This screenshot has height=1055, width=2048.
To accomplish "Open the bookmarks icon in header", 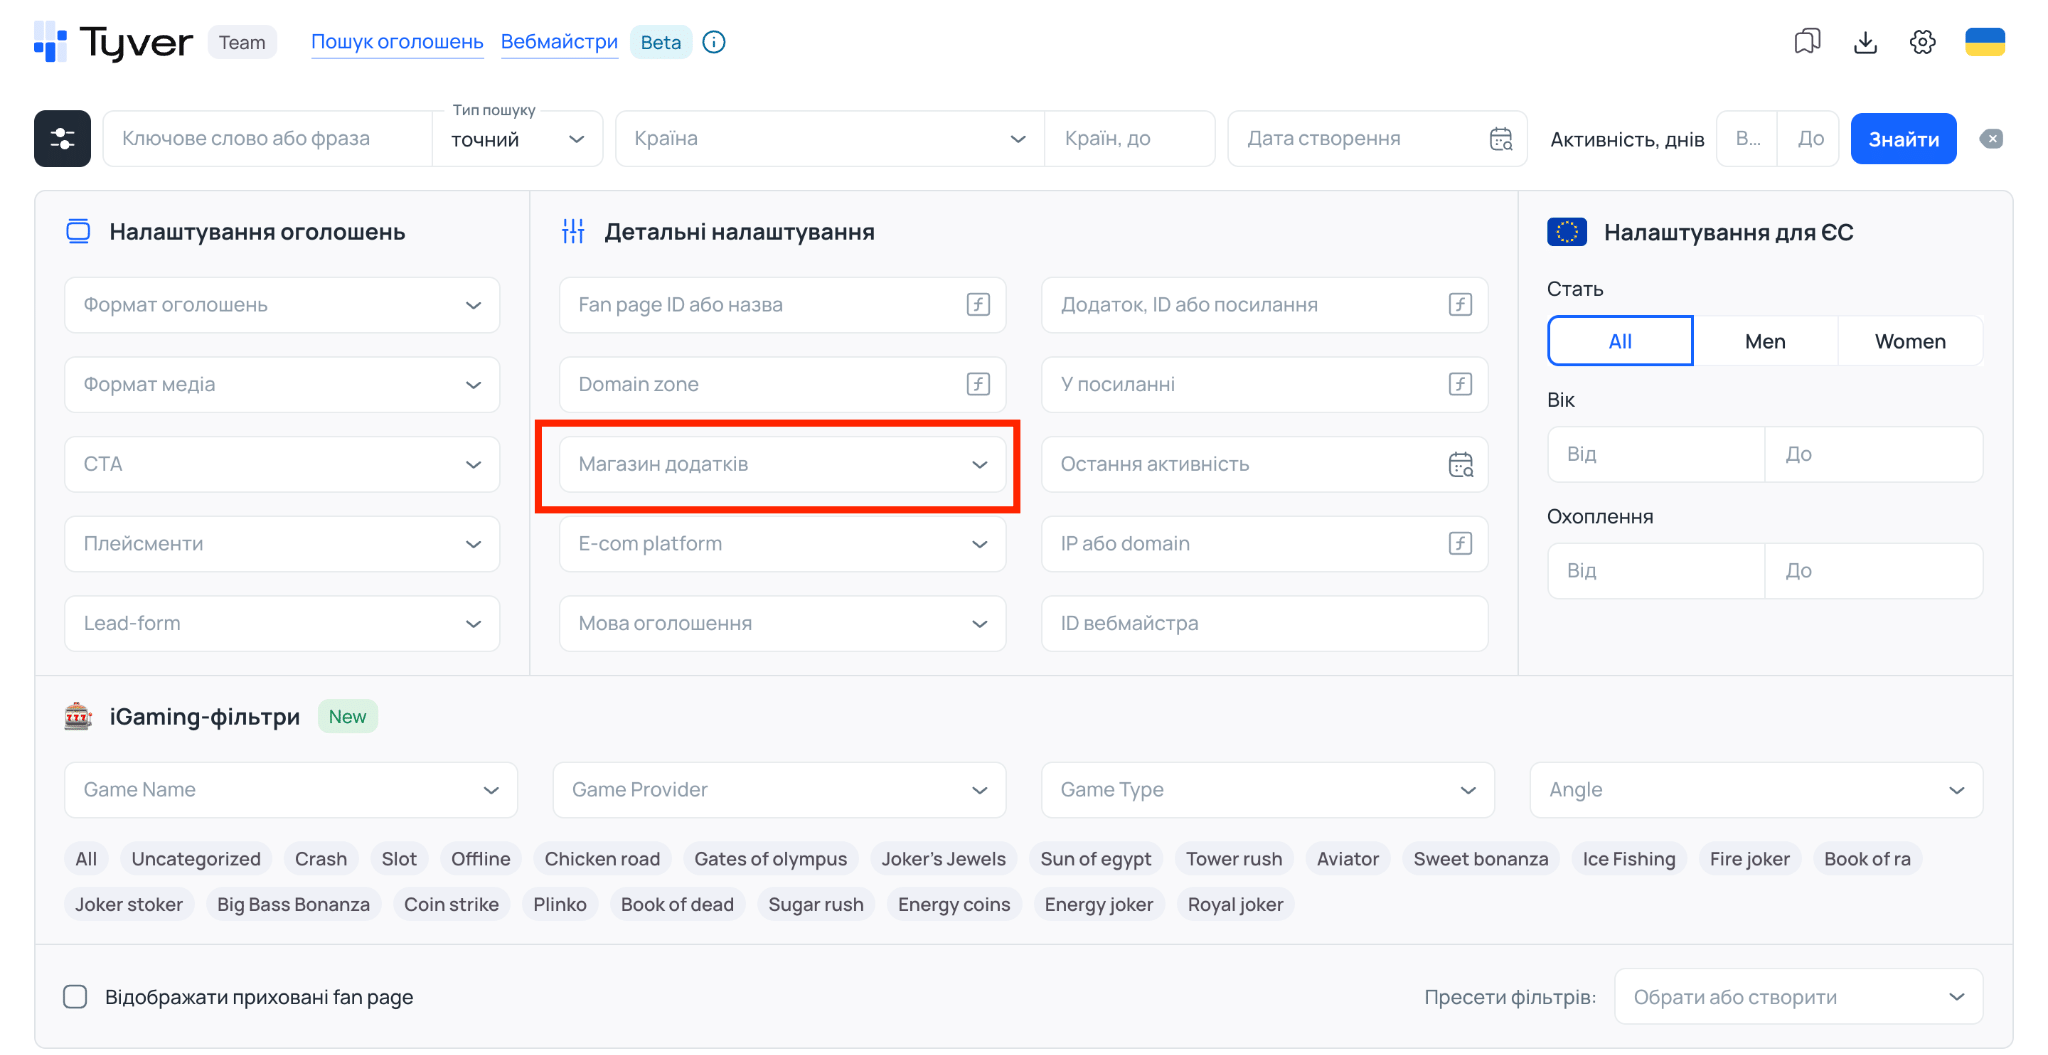I will [x=1807, y=42].
